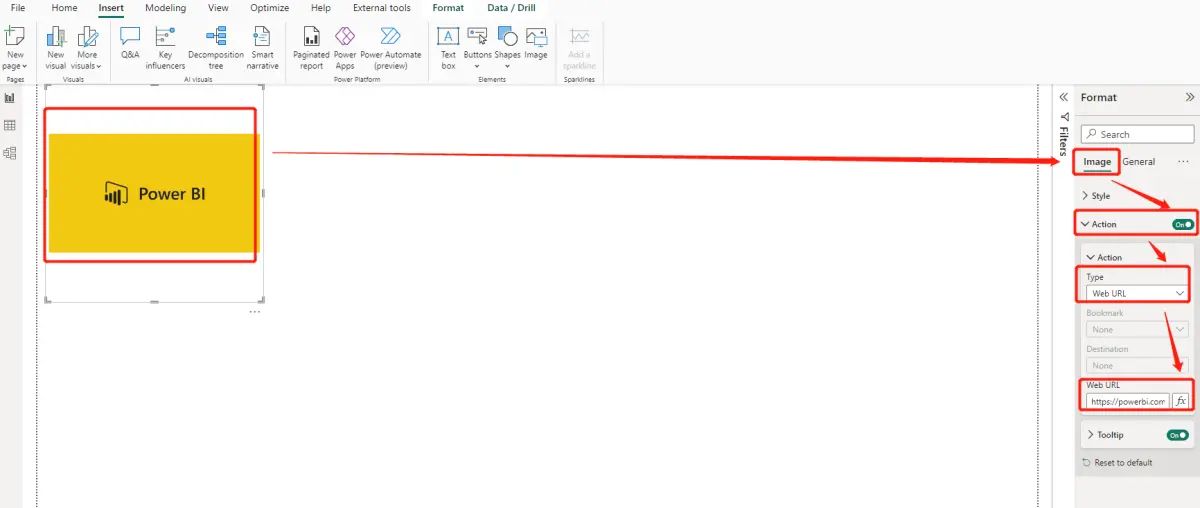1200x508 pixels.
Task: Insert a Paginated report
Action: click(312, 47)
